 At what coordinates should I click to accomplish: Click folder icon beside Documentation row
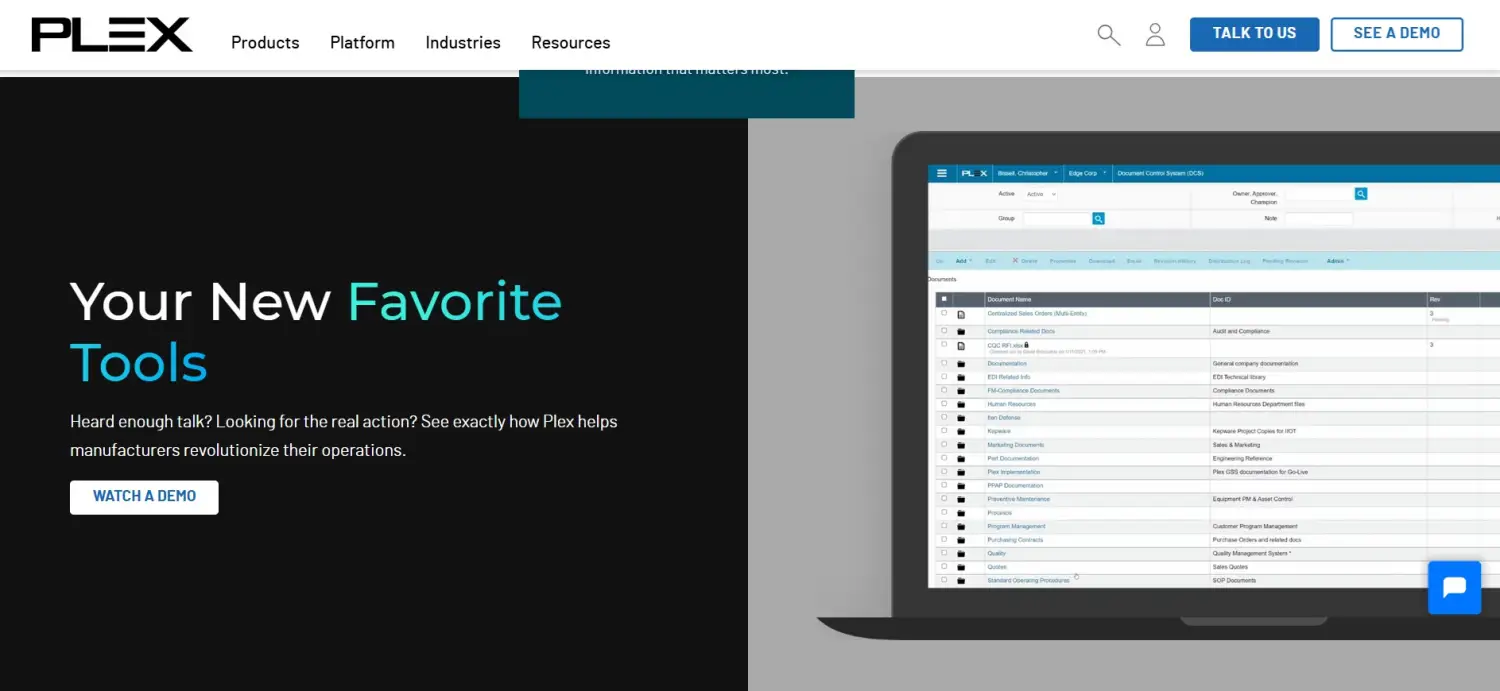(961, 364)
